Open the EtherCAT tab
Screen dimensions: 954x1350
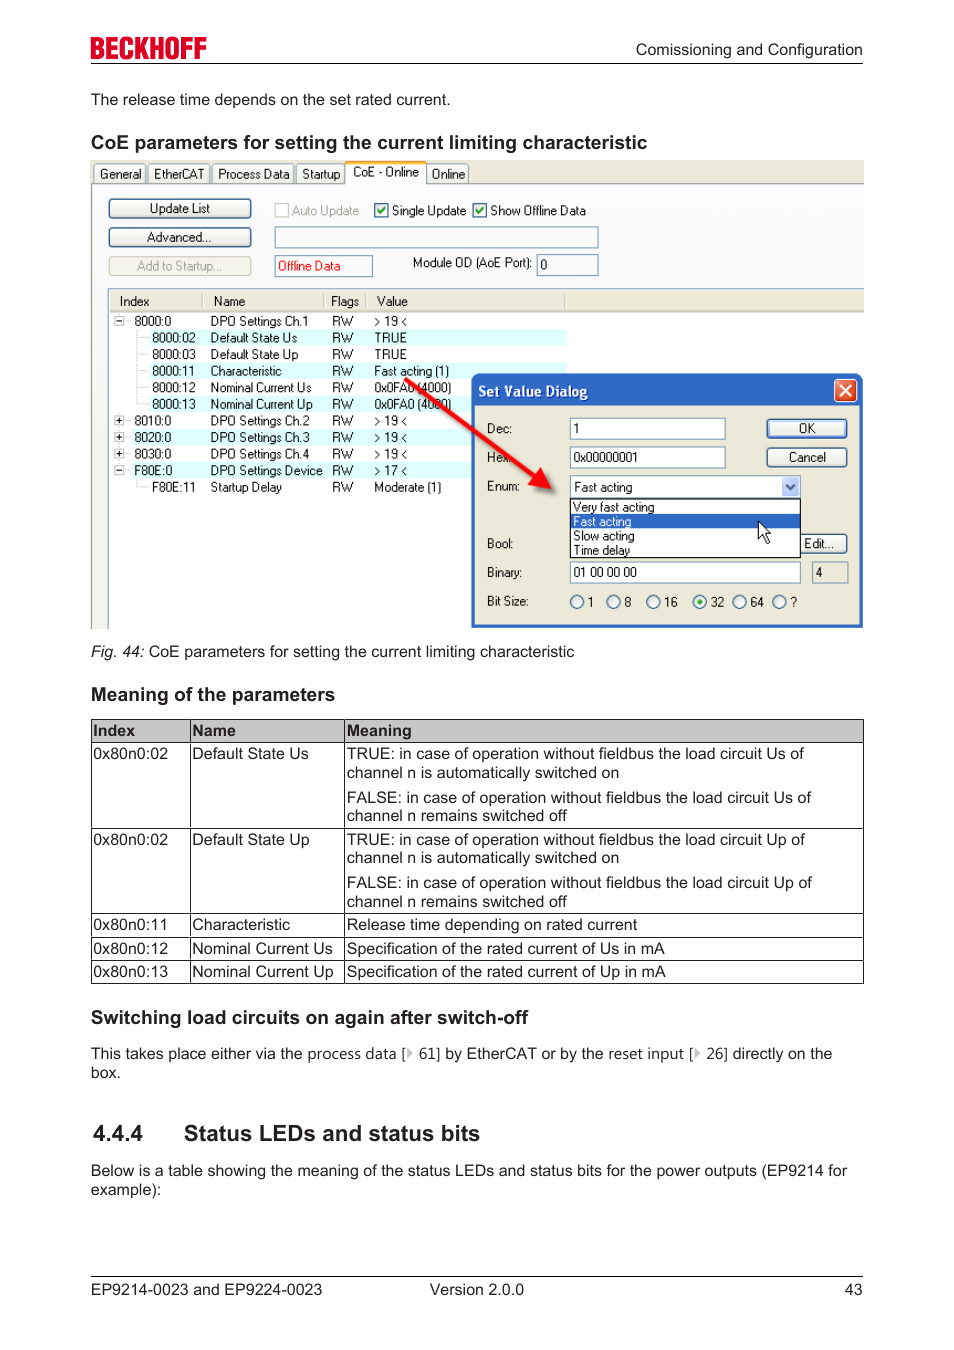[179, 174]
